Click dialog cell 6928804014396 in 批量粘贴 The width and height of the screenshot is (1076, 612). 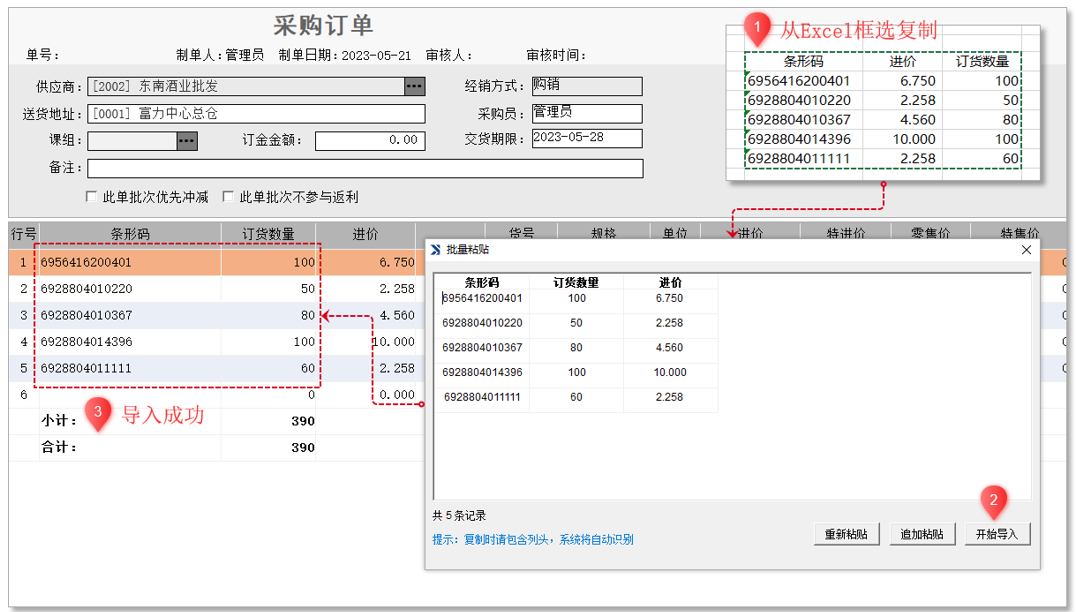coord(482,373)
